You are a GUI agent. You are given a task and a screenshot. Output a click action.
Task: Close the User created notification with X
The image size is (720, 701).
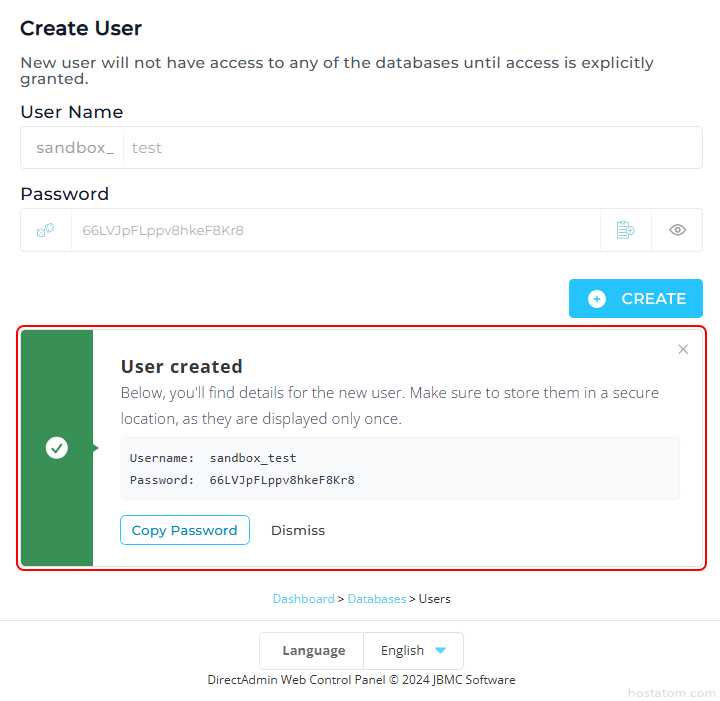coord(683,349)
